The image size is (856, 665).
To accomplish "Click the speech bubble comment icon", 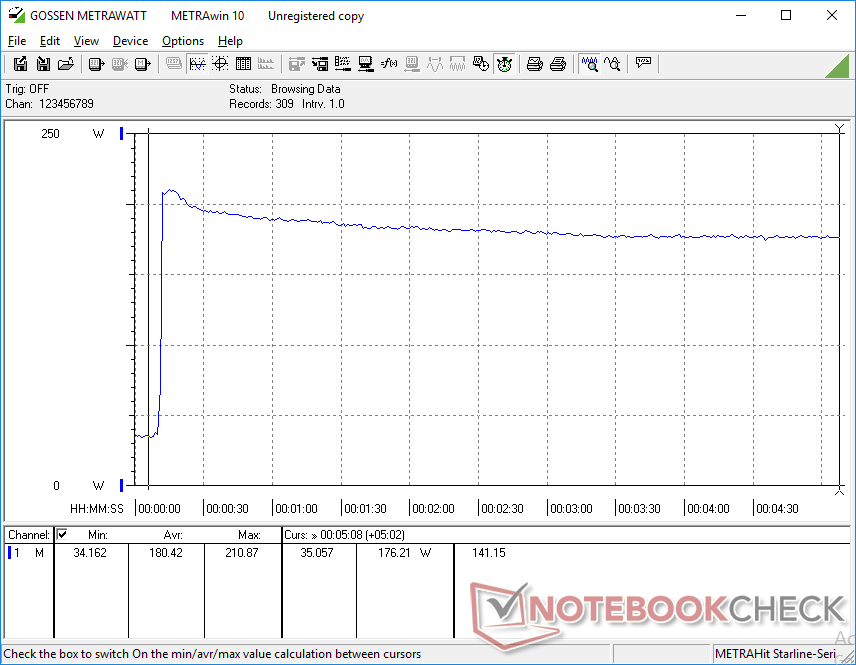I will tap(643, 64).
